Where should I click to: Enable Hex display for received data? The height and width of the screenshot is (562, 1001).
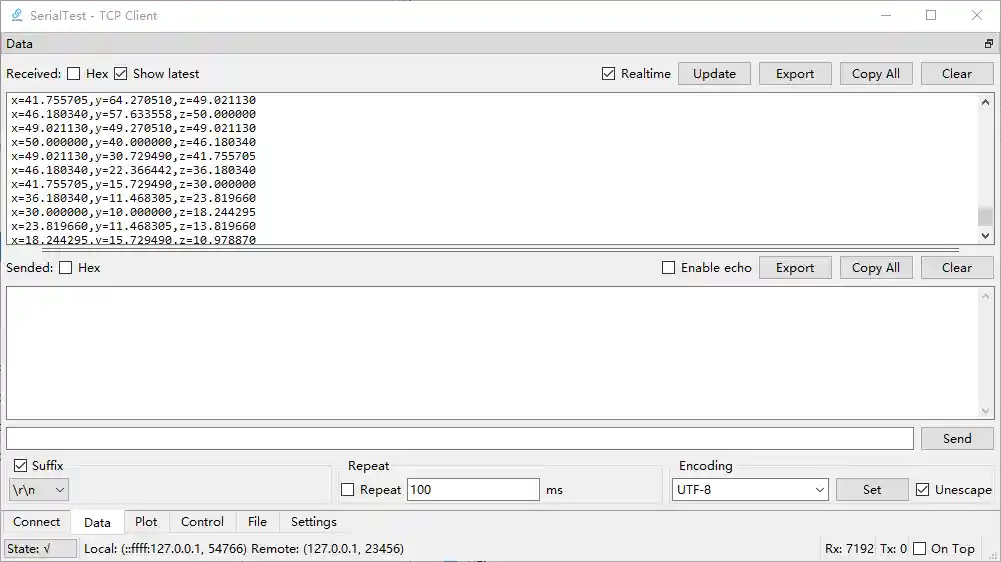74,73
